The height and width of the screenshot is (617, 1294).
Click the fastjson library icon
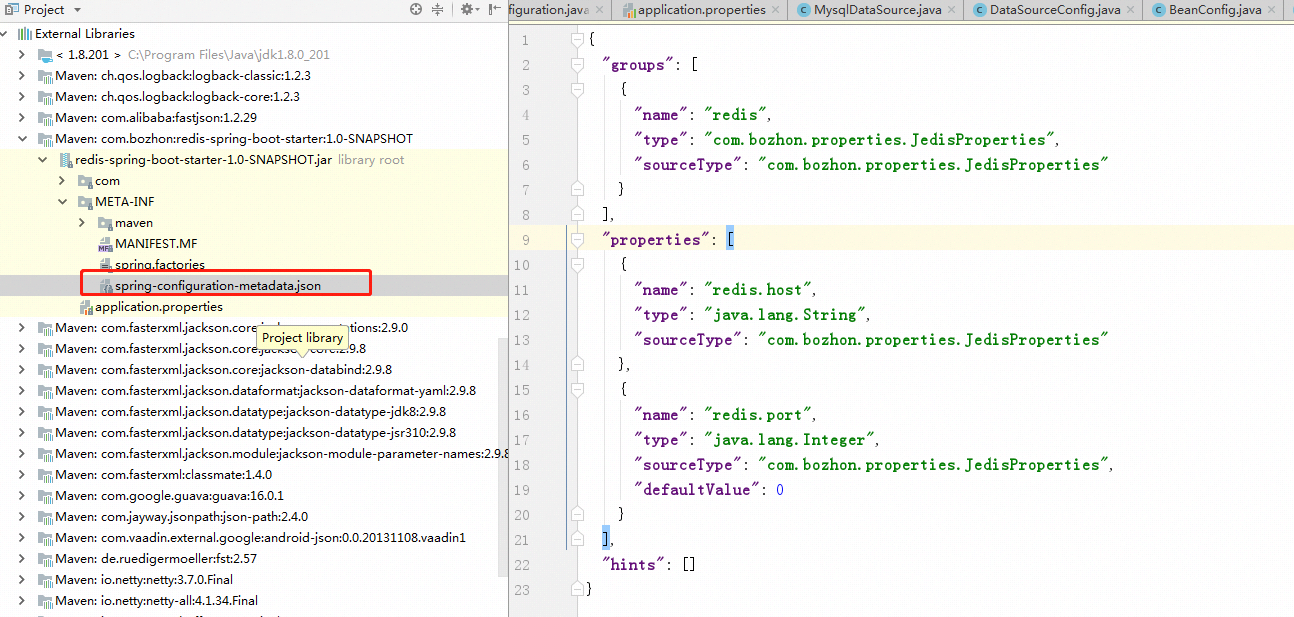[45, 118]
